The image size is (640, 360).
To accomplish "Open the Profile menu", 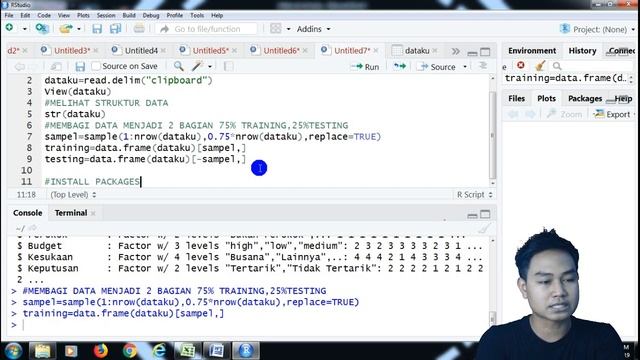I will pos(175,16).
